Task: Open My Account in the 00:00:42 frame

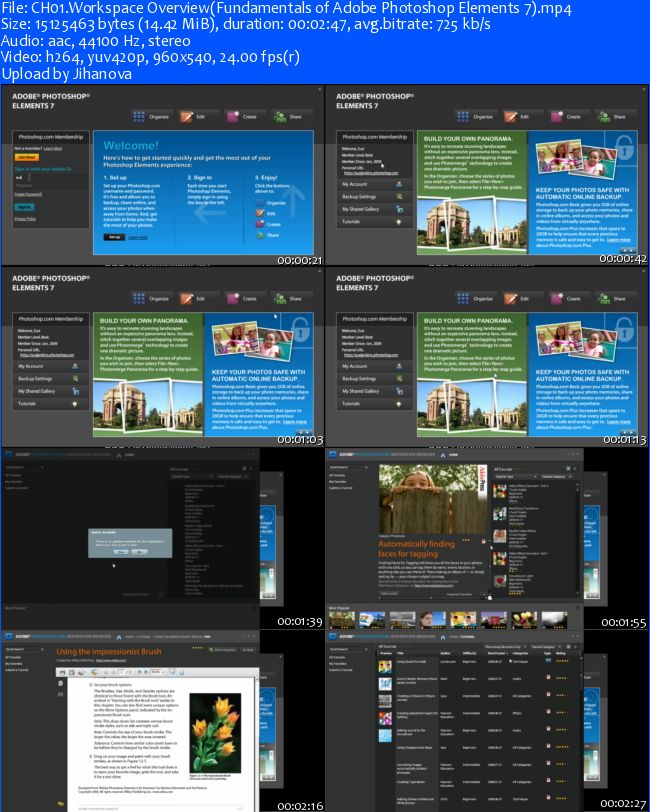Action: (374, 184)
